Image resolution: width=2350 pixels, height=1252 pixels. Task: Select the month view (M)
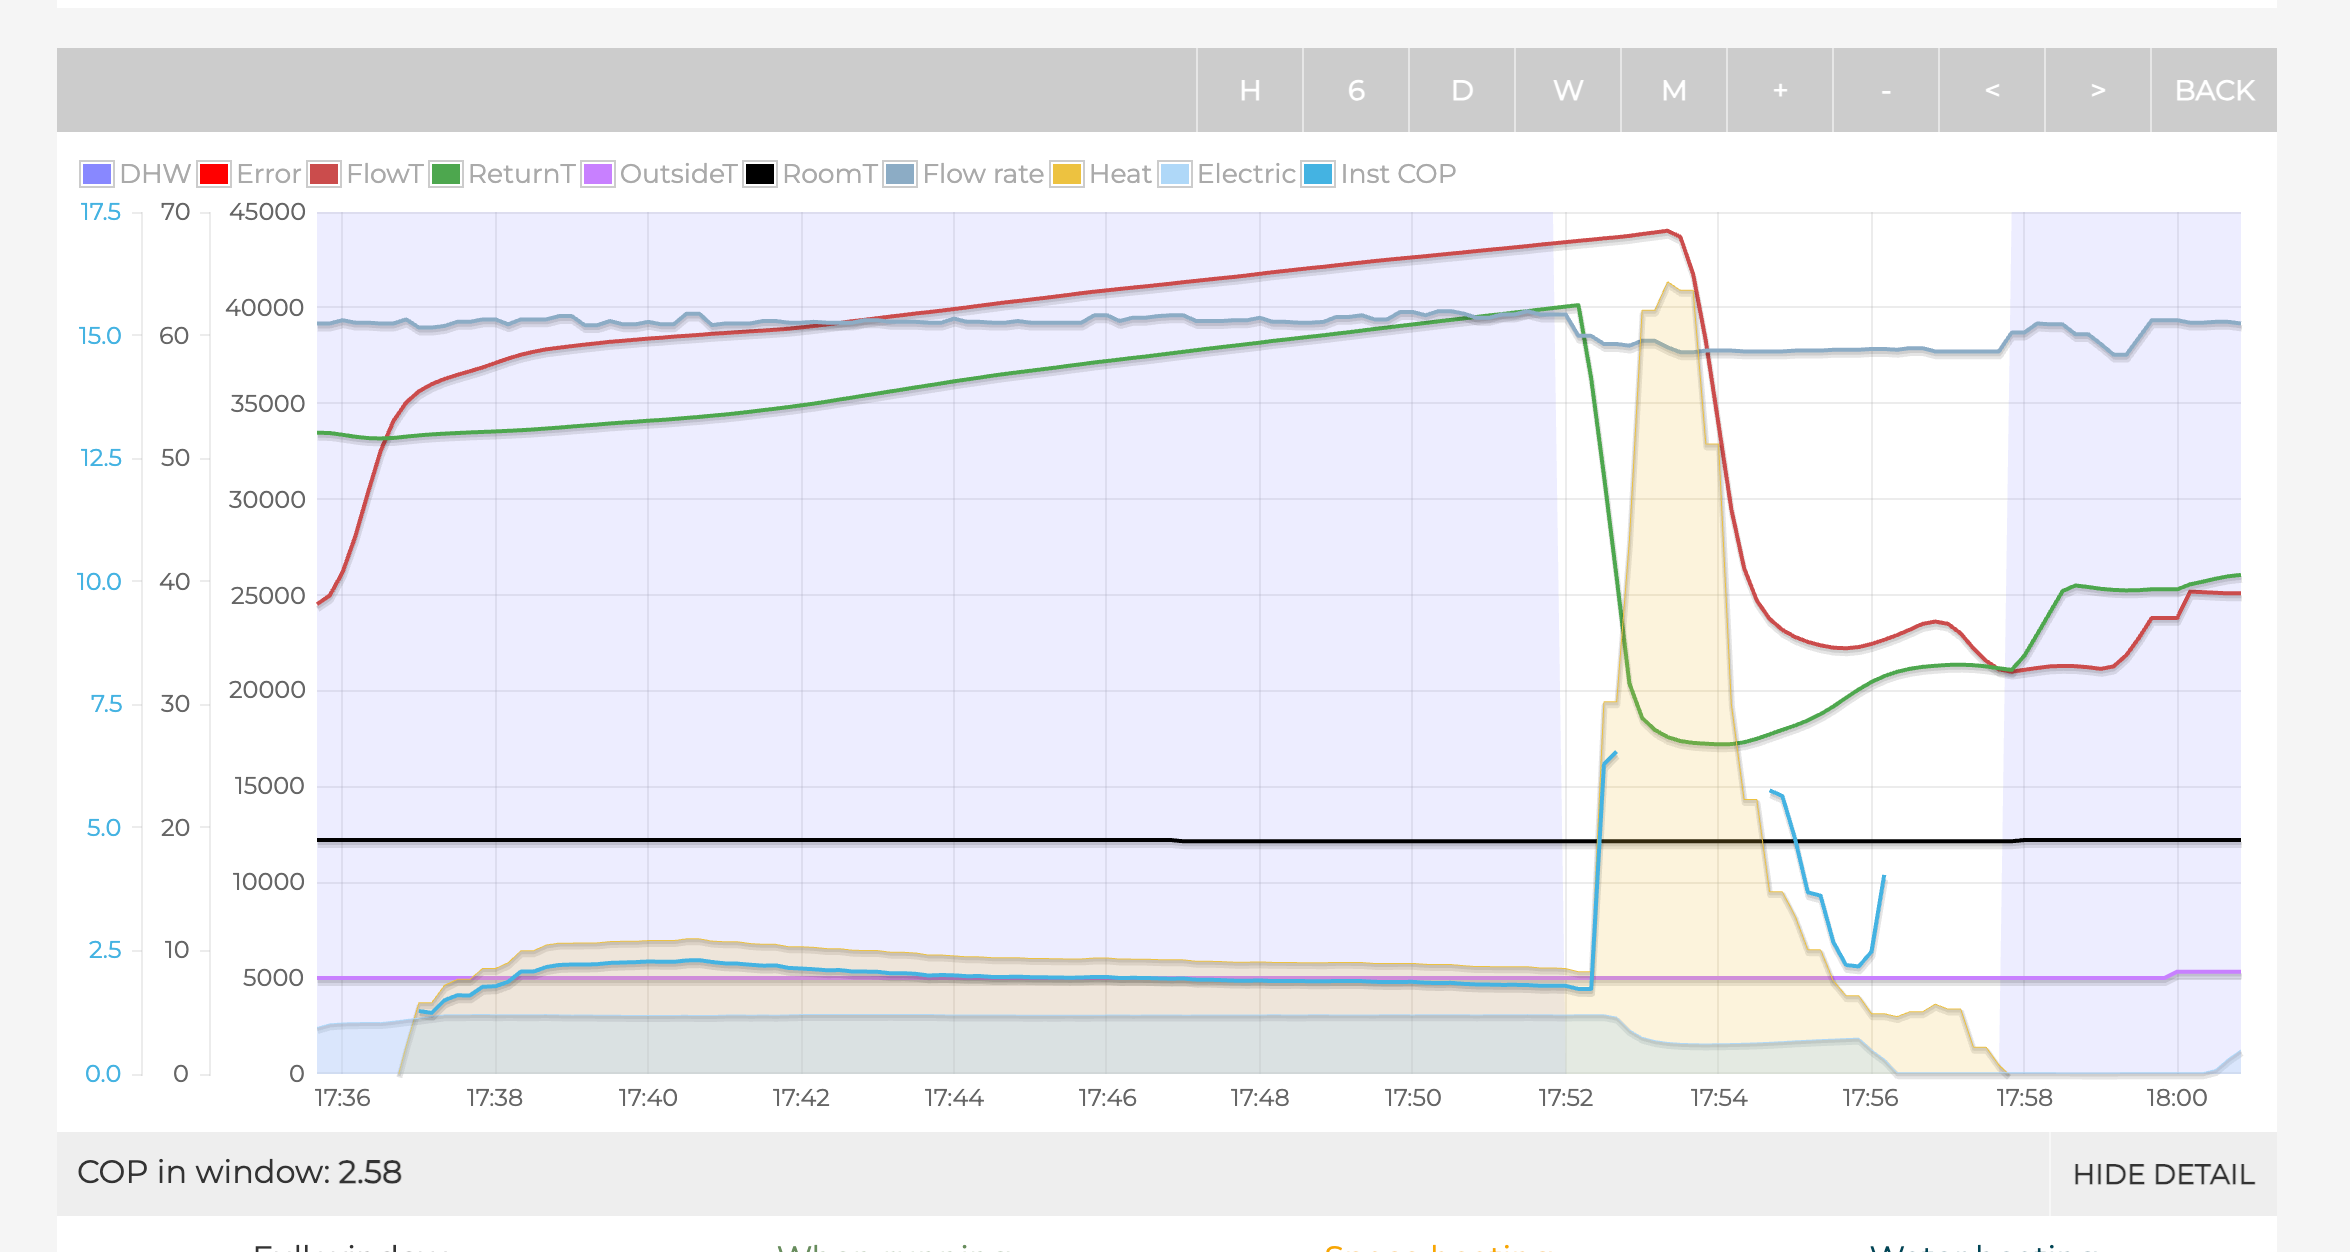point(1673,90)
